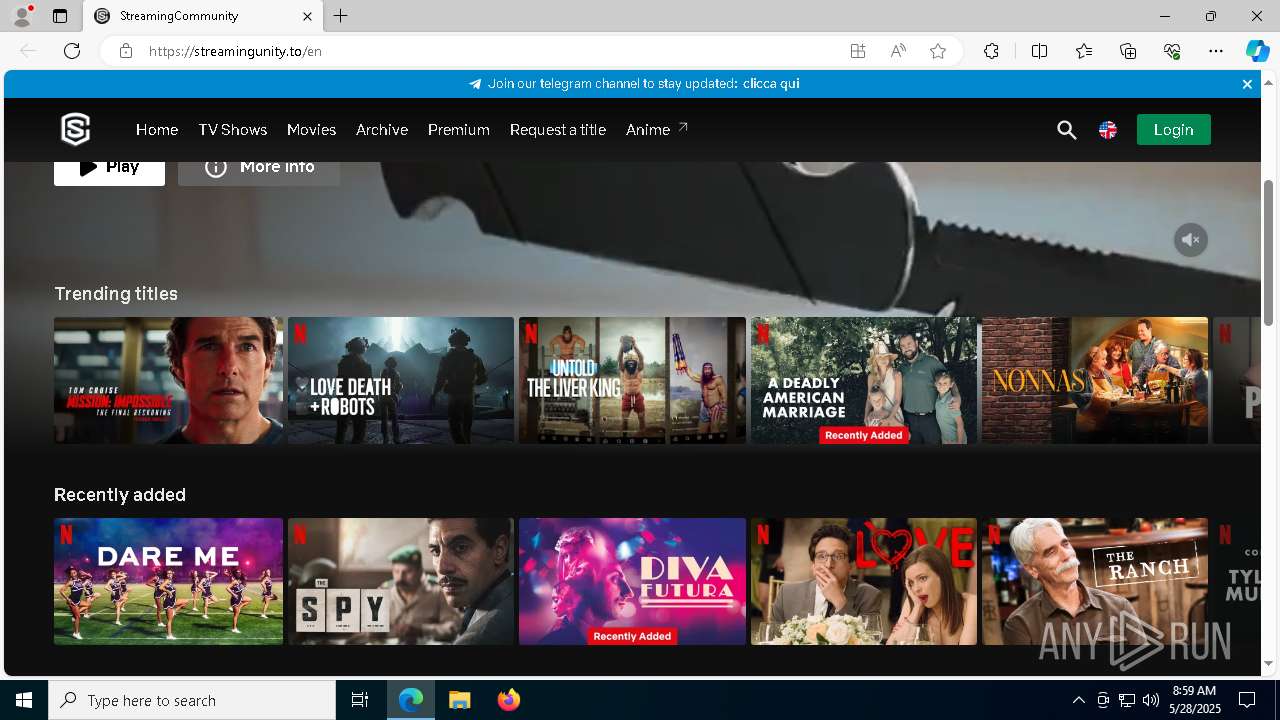Open Mission: Impossible thumbnail
This screenshot has width=1280, height=720.
point(168,380)
